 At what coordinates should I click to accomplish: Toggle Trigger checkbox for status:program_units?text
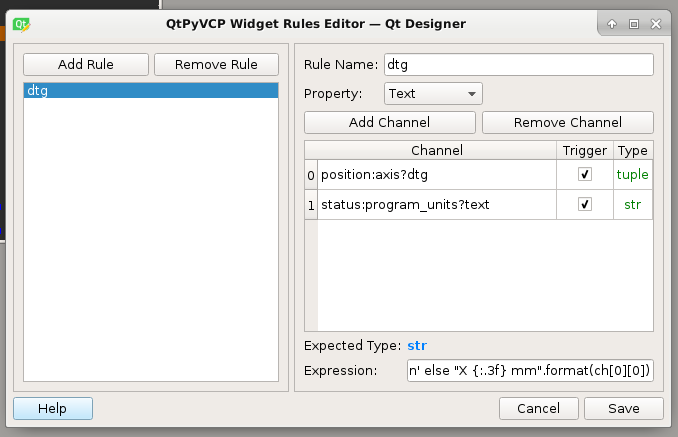(x=585, y=204)
